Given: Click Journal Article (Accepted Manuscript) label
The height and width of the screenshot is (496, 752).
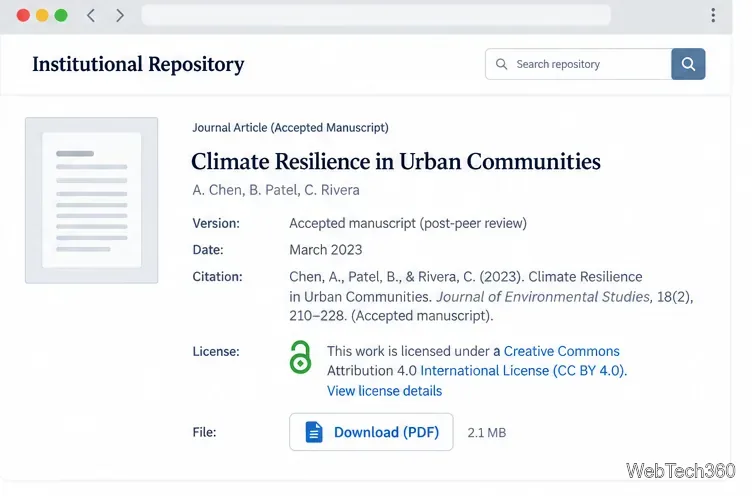Looking at the screenshot, I should (x=290, y=128).
